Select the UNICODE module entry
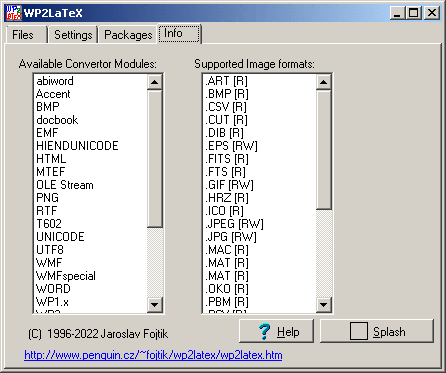The width and height of the screenshot is (446, 373). coord(91,237)
